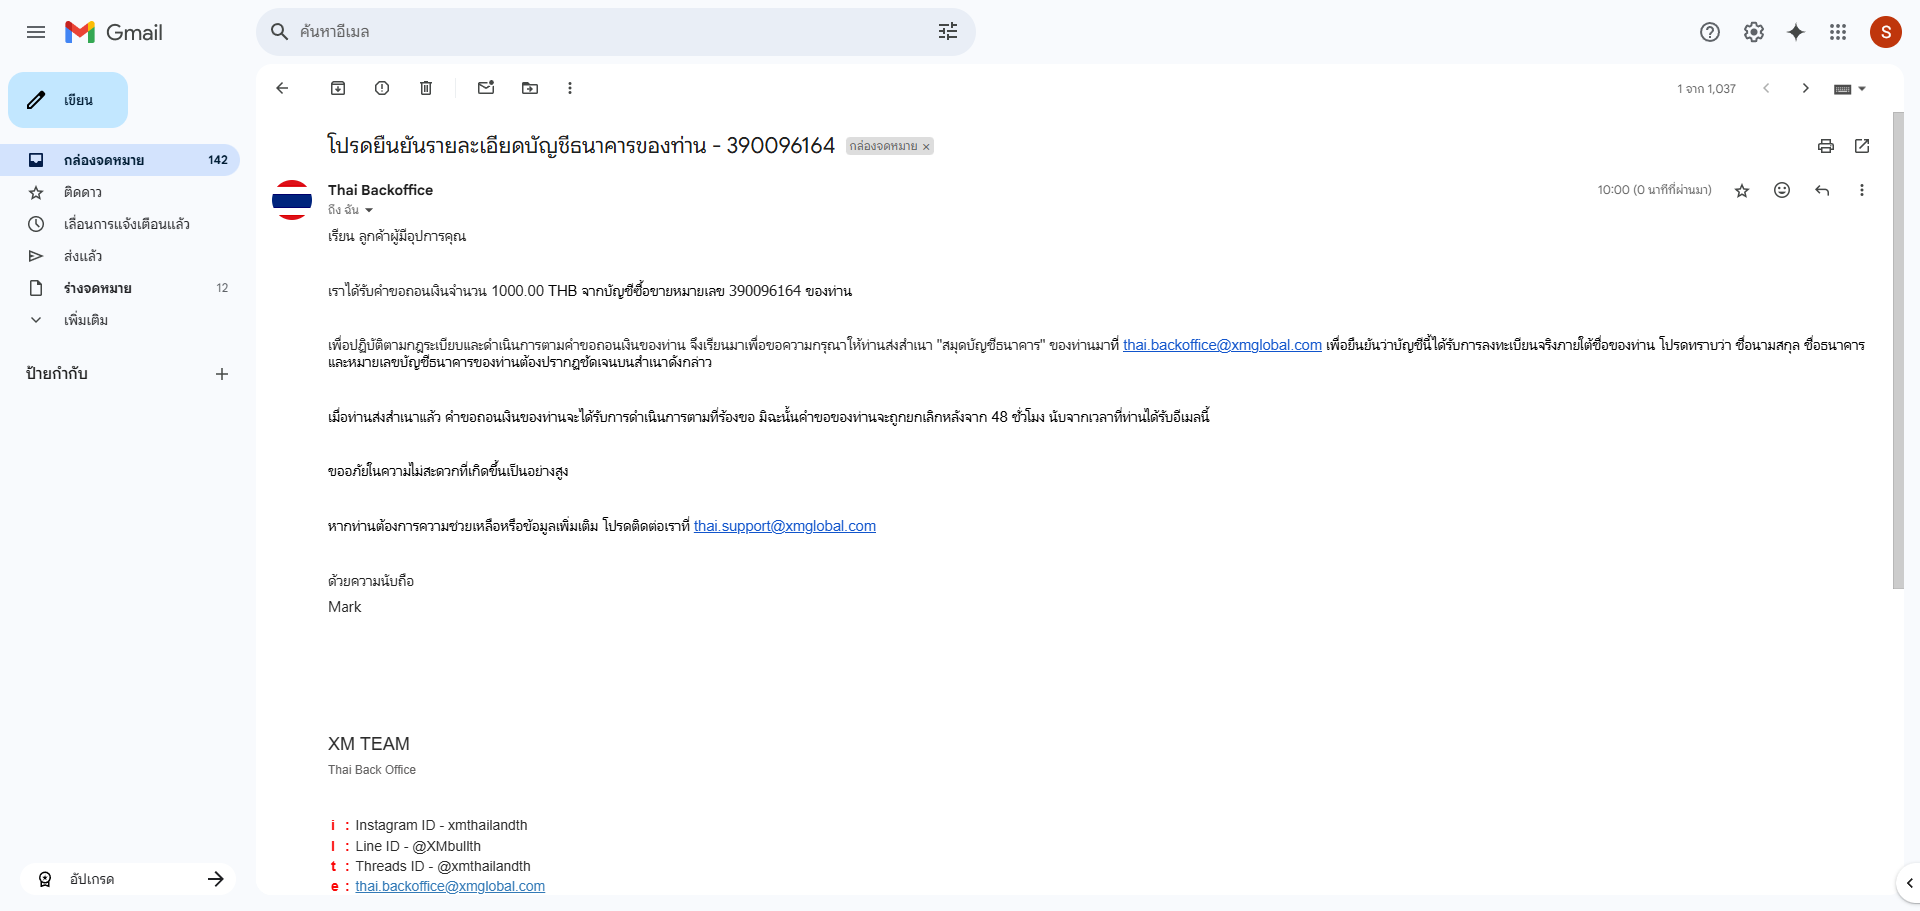
Task: Star this message
Action: (1742, 190)
